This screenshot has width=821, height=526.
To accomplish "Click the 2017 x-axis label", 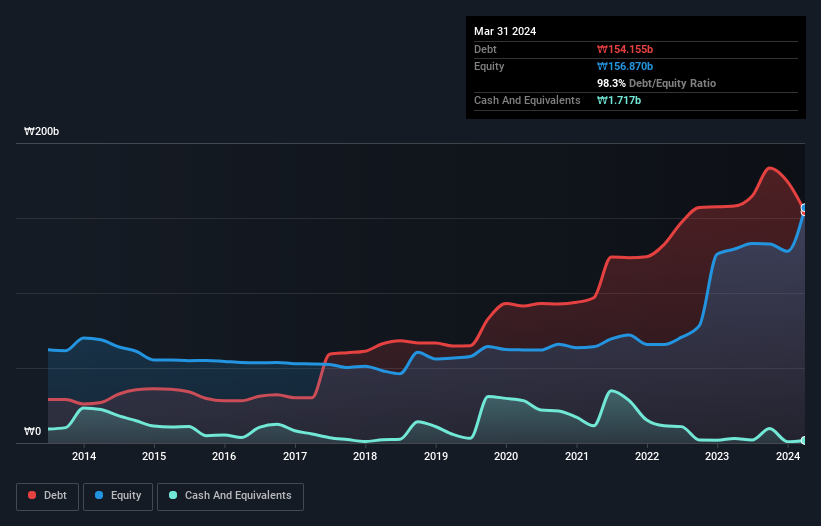I will pyautogui.click(x=295, y=456).
